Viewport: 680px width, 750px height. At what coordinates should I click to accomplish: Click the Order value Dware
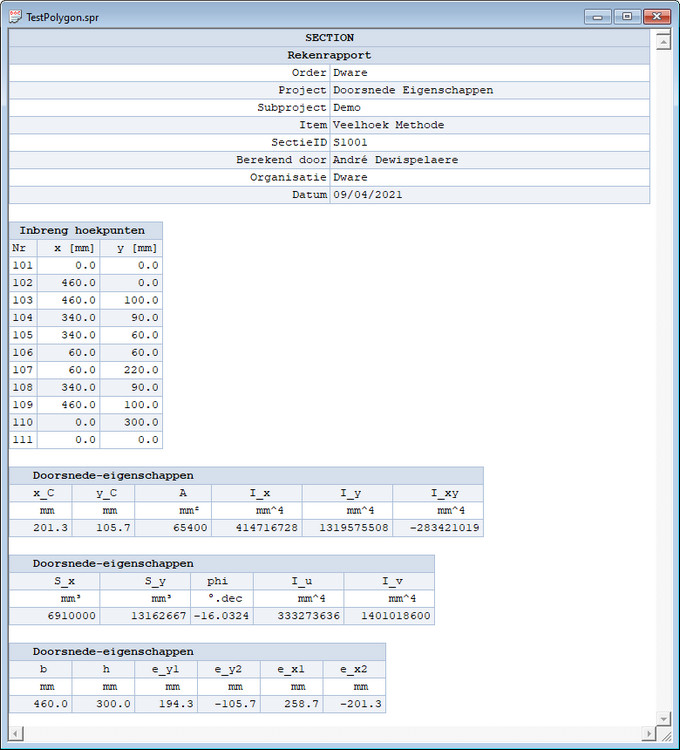coord(350,73)
